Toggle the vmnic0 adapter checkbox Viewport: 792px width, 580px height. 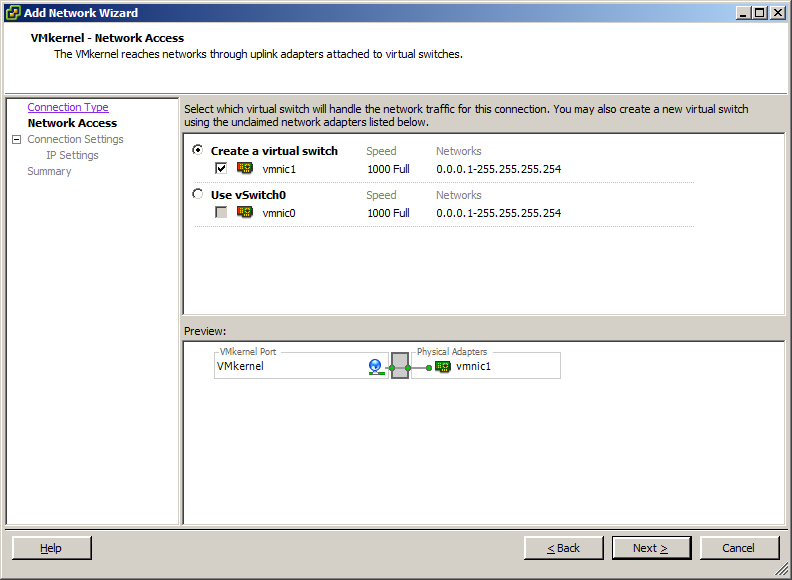(222, 213)
